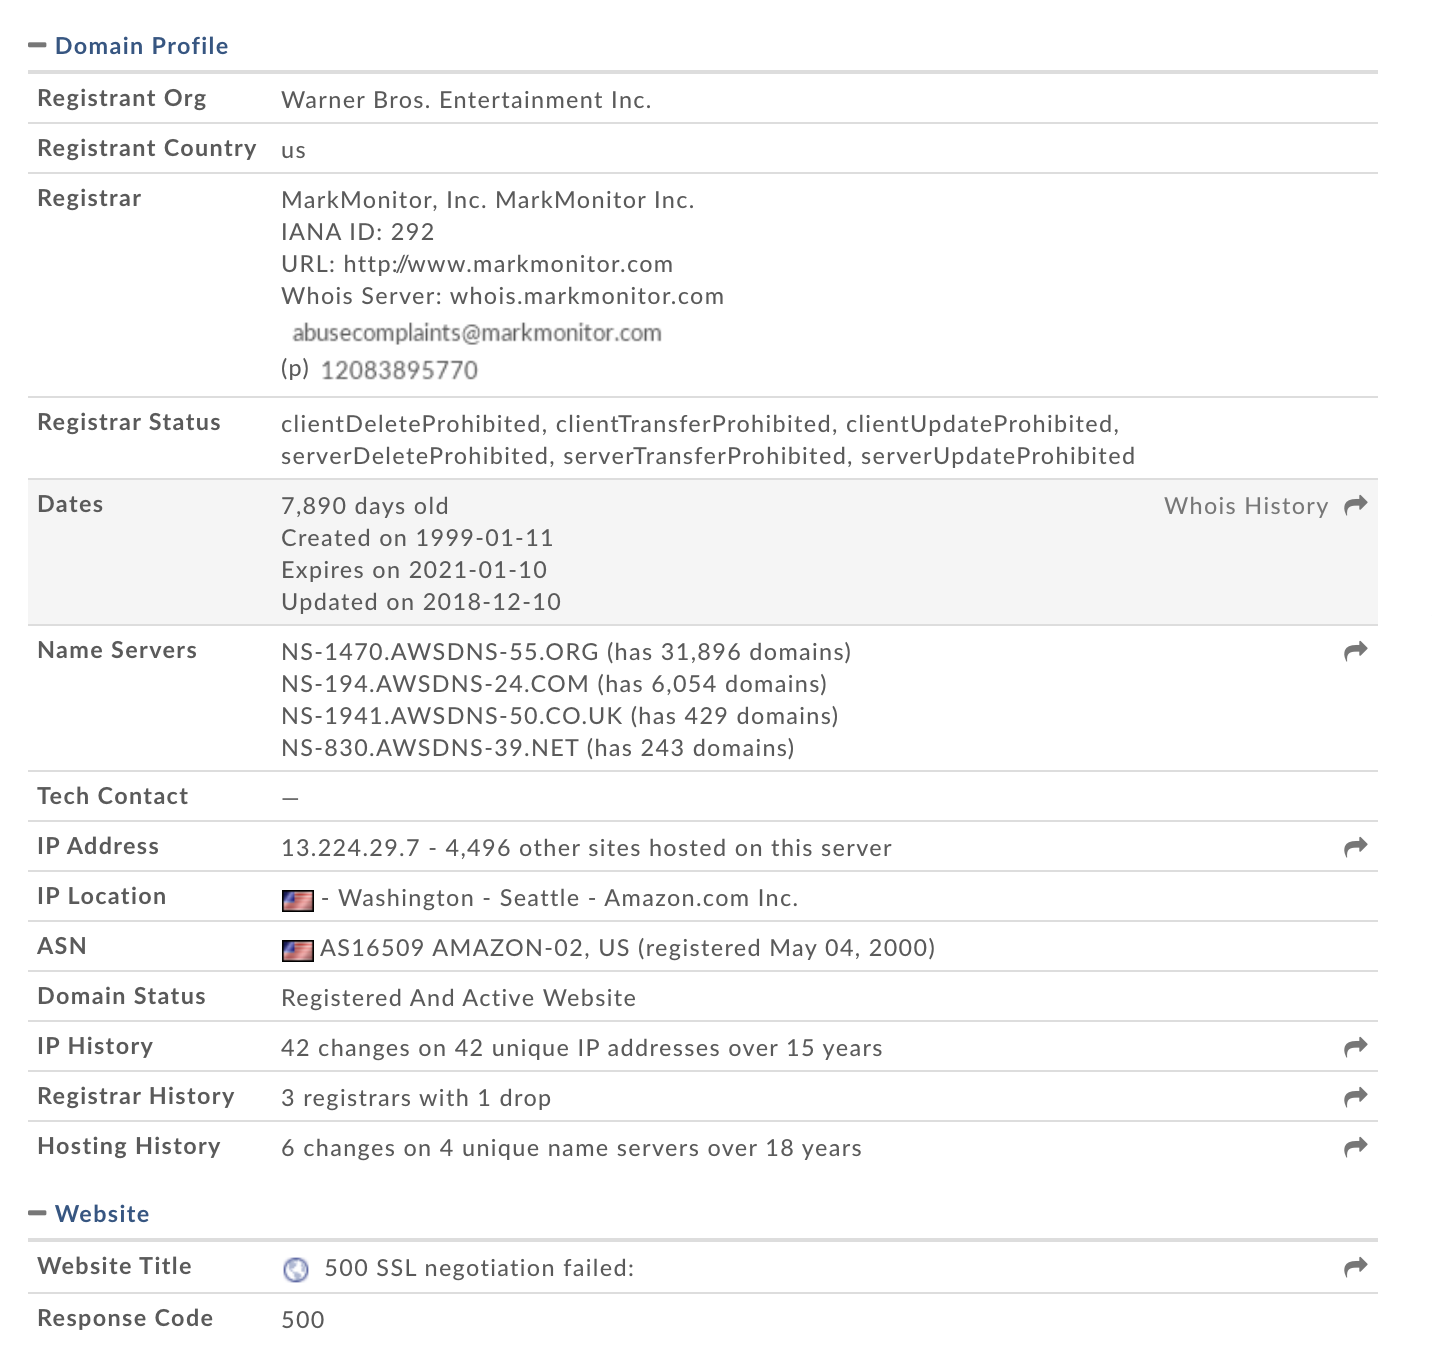This screenshot has height=1348, width=1432.
Task: Click the 'IP Address' row label
Action: 98,846
